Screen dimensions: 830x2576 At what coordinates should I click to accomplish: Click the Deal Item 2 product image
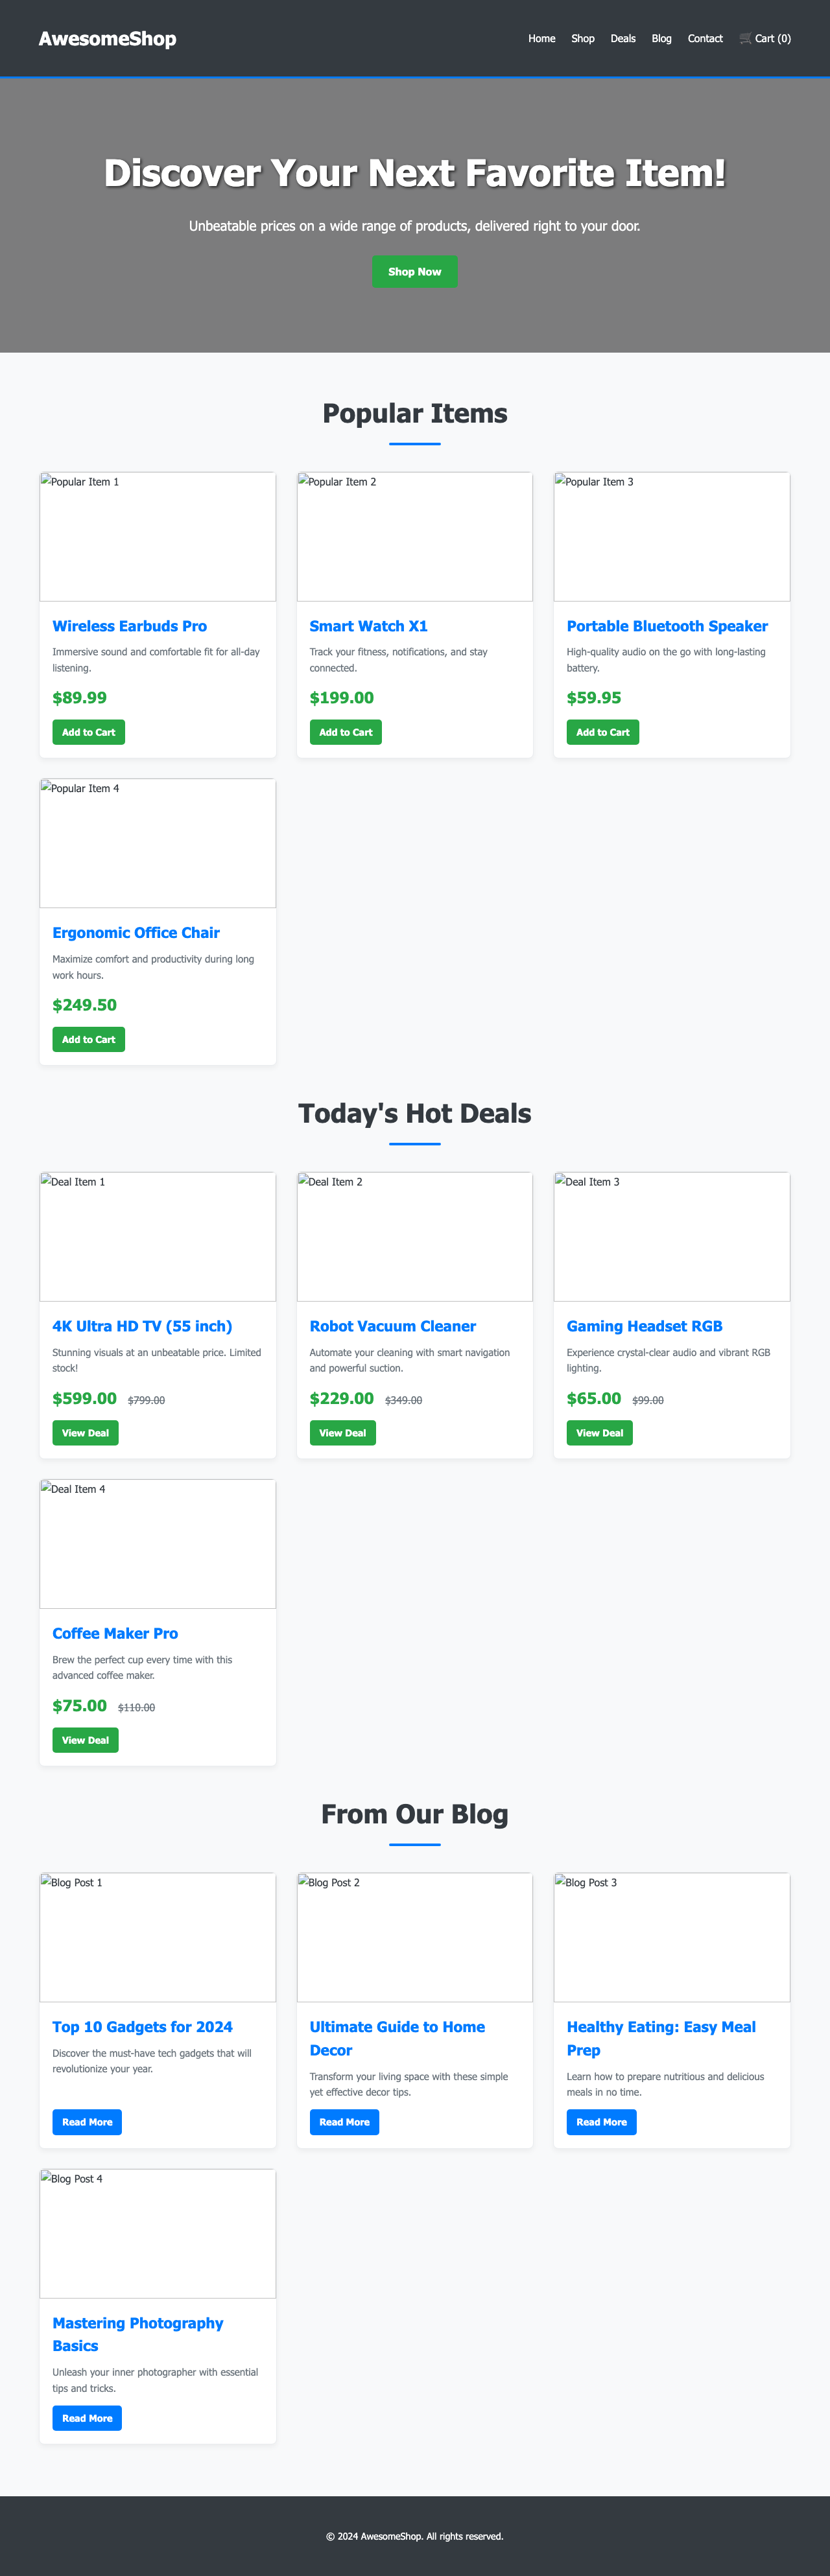point(414,1236)
